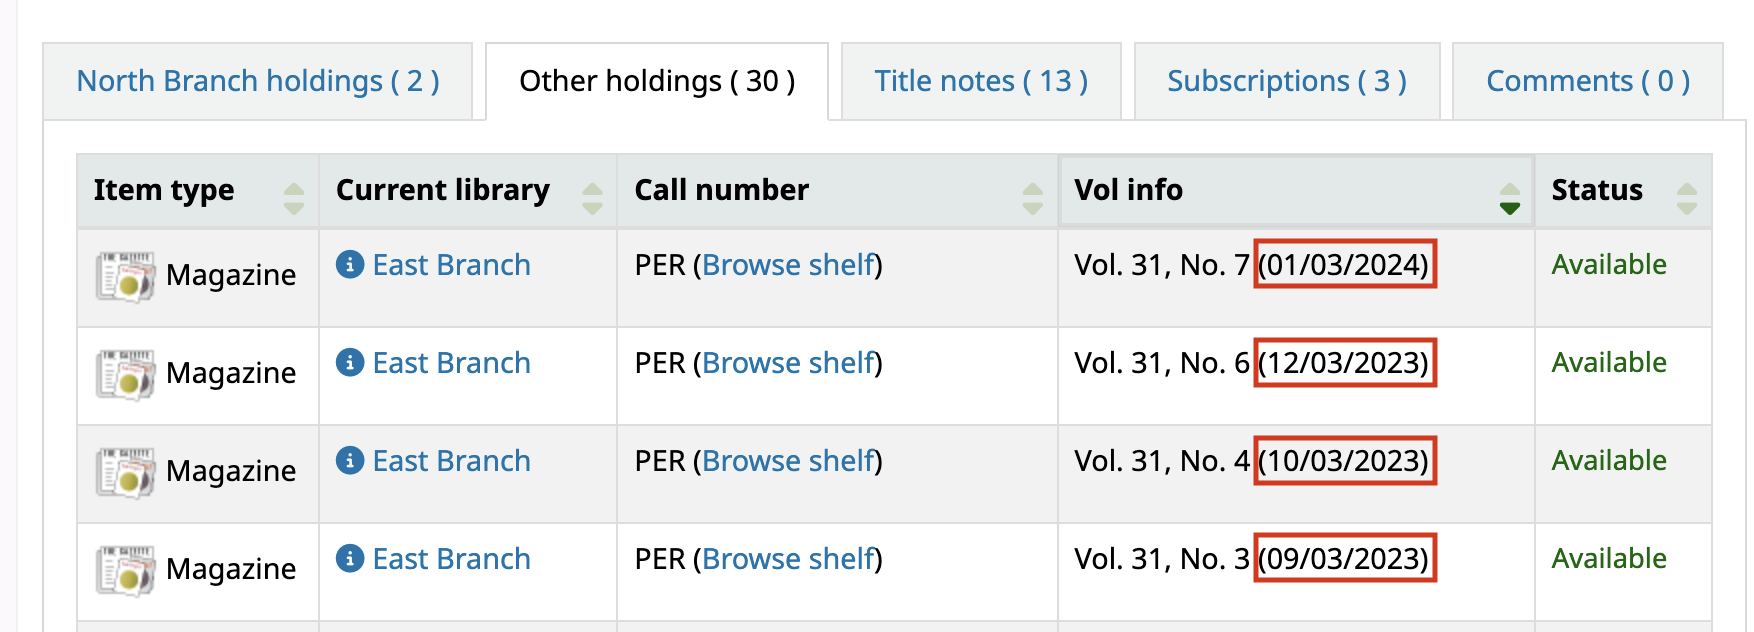
Task: Click info icon beside Vol. 31 No. 7 East Branch
Action: coord(349,265)
